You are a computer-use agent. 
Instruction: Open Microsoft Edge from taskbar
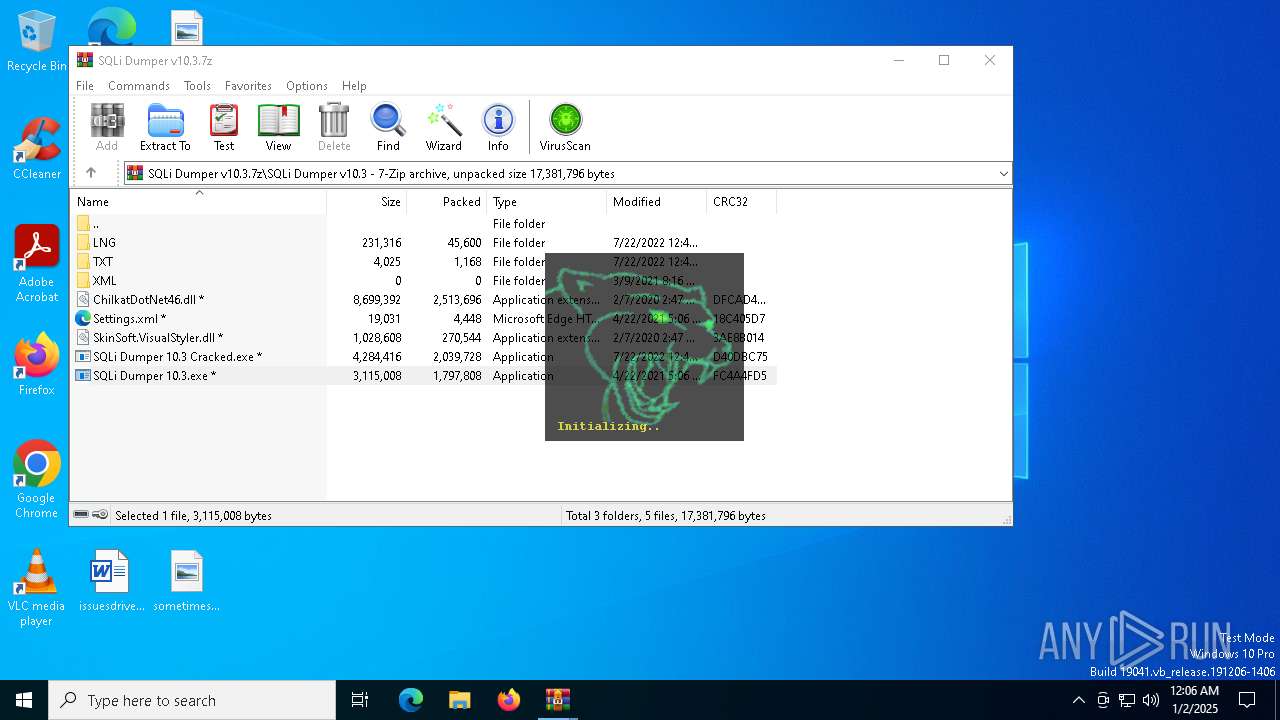[x=411, y=700]
